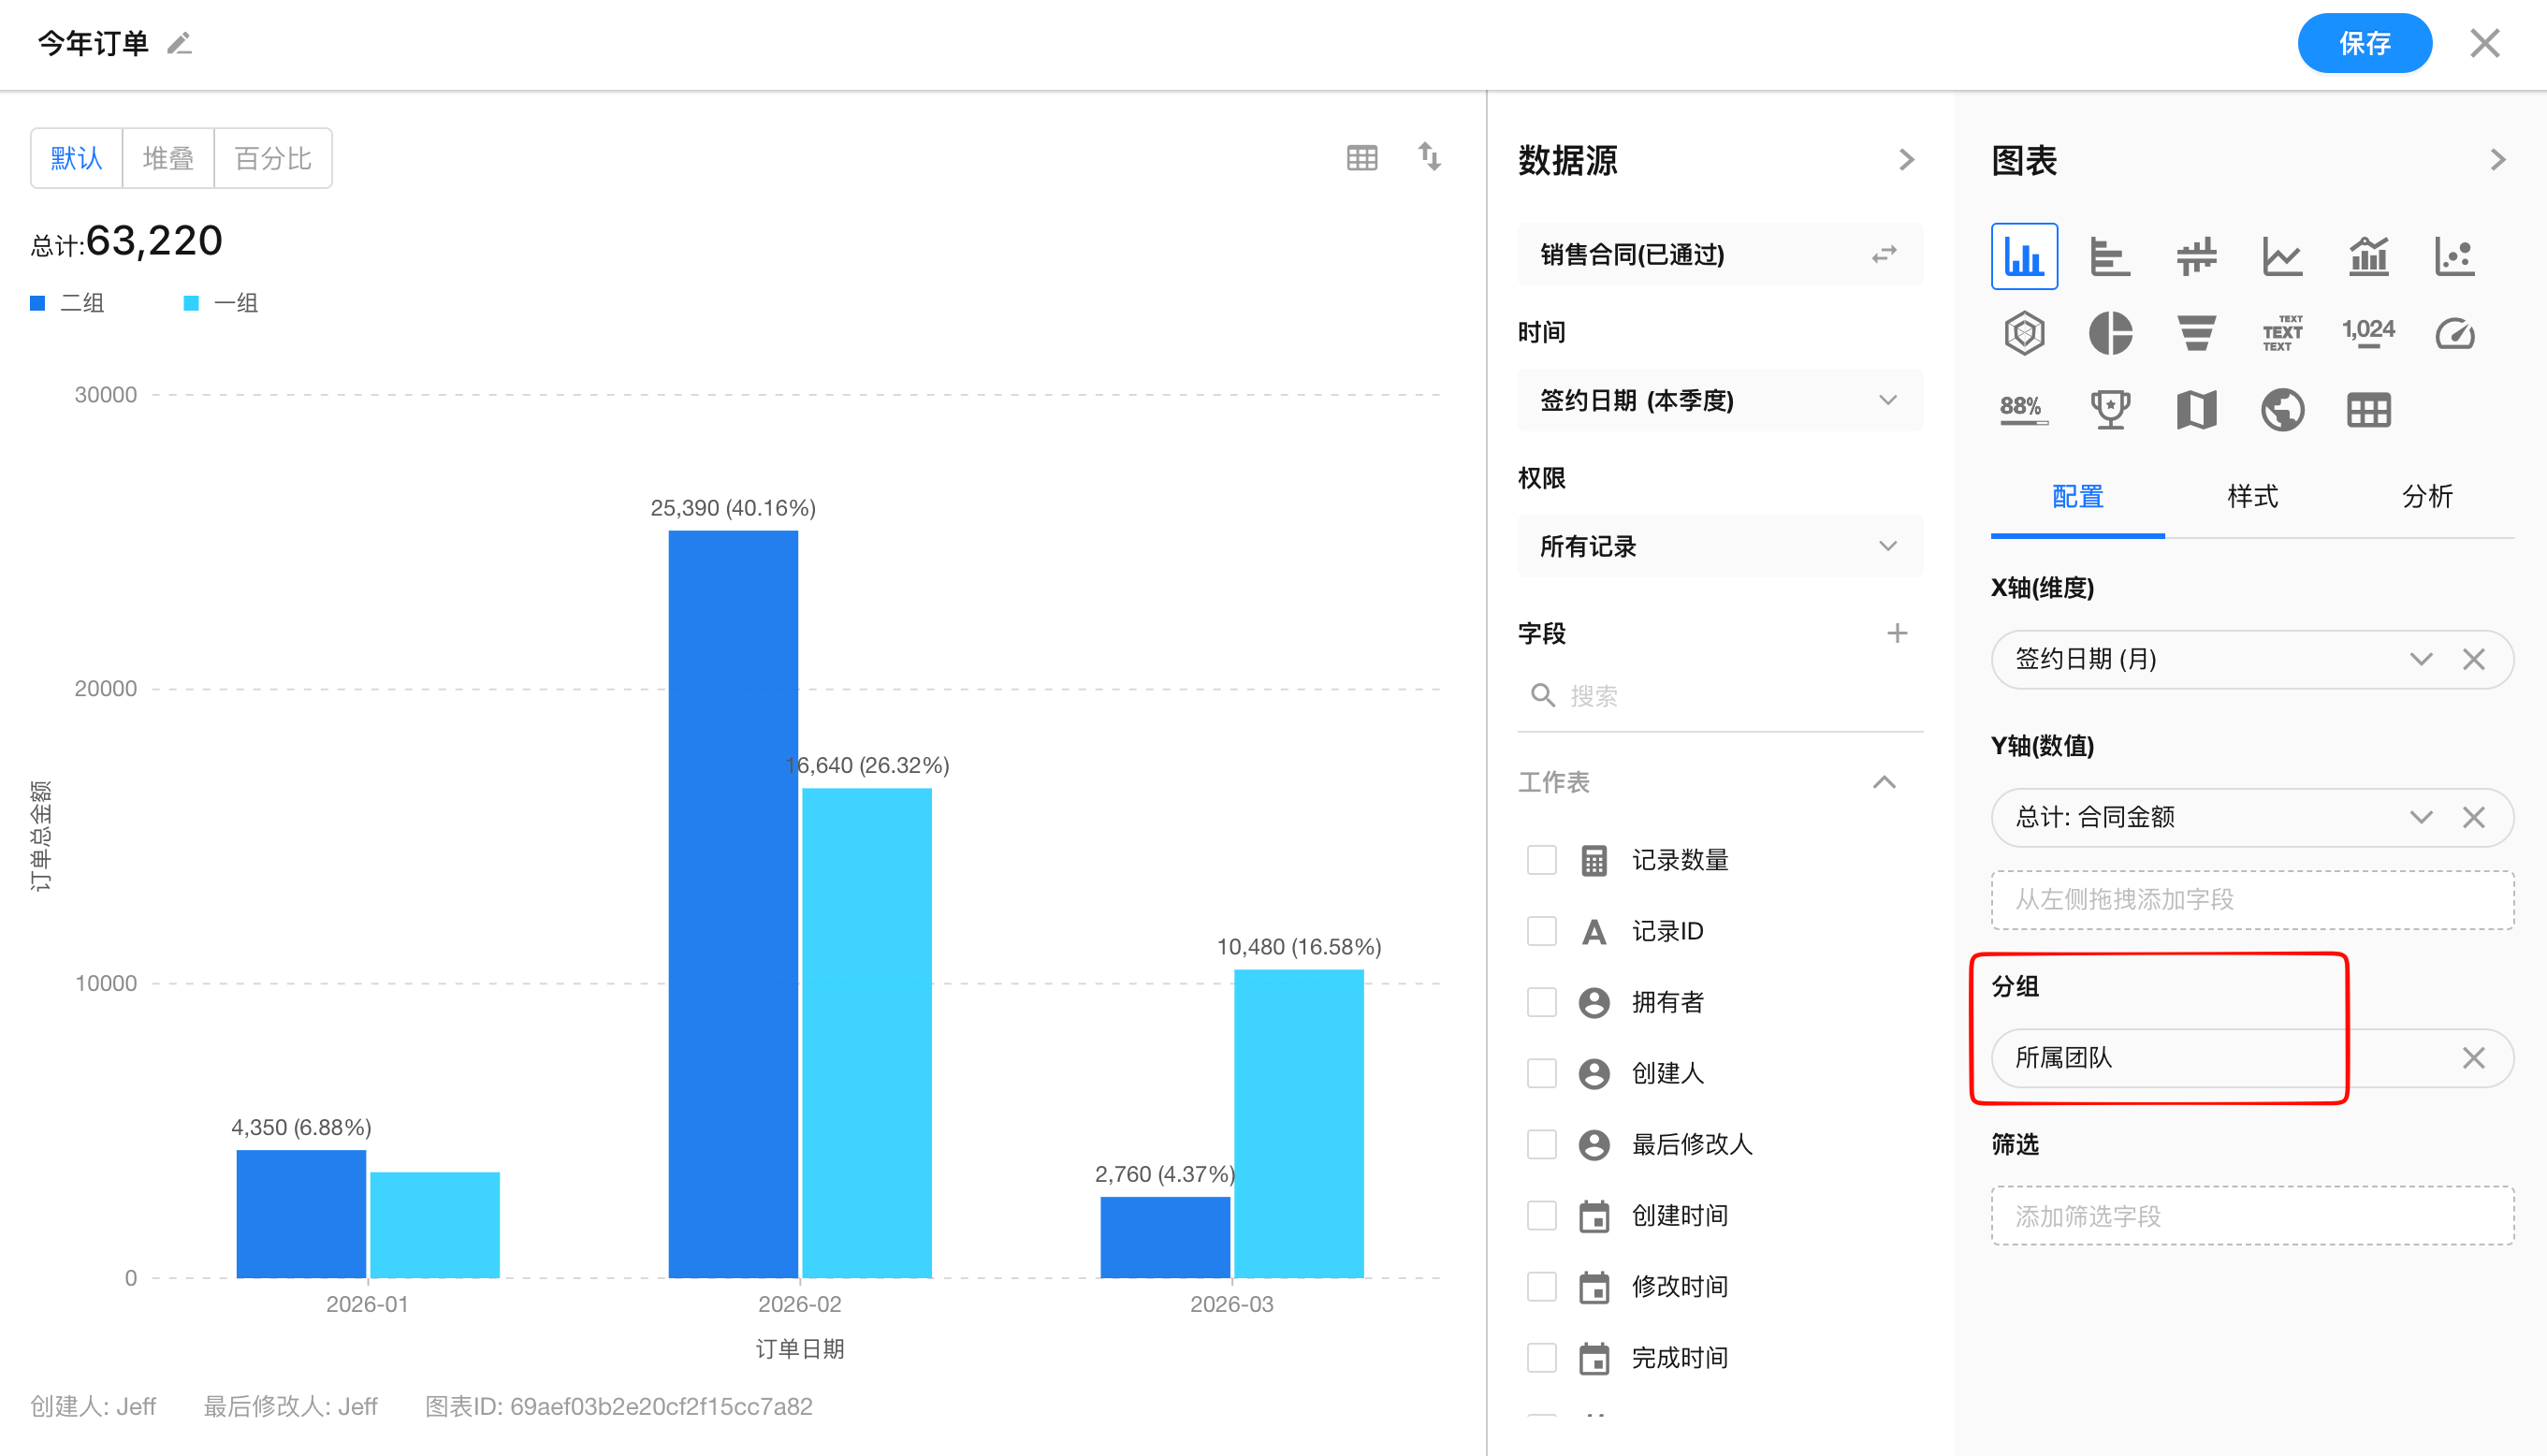Click the 二组 legend color swatch
Viewport: 2547px width, 1456px height.
tap(38, 303)
